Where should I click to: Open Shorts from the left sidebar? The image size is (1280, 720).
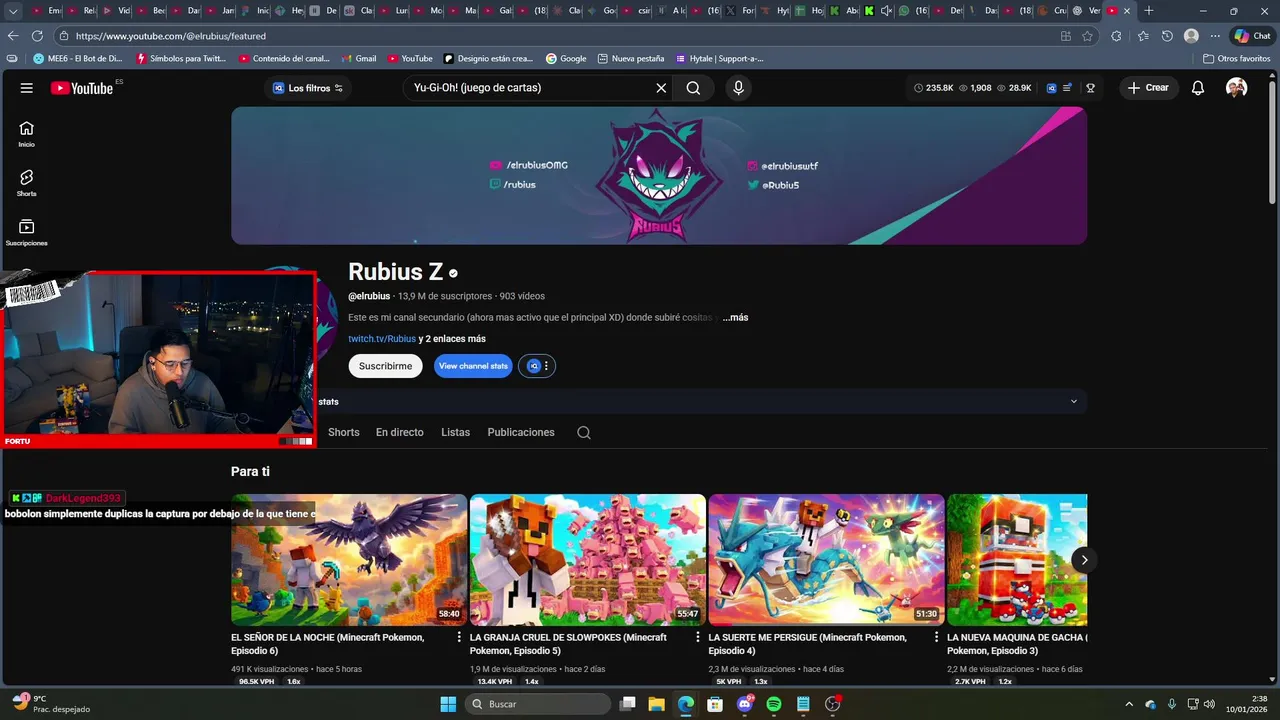27,183
